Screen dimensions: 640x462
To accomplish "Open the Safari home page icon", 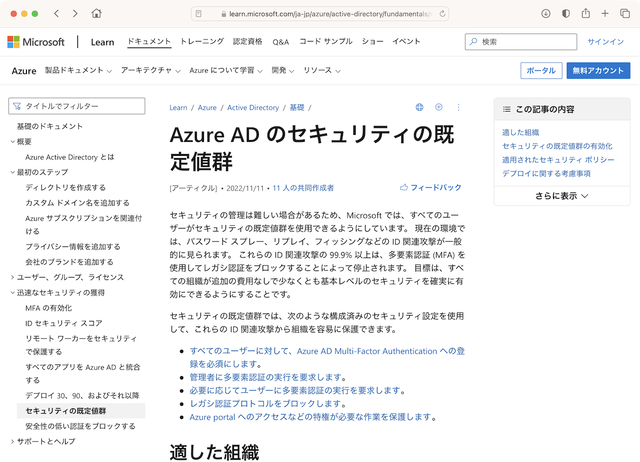I will tap(96, 13).
